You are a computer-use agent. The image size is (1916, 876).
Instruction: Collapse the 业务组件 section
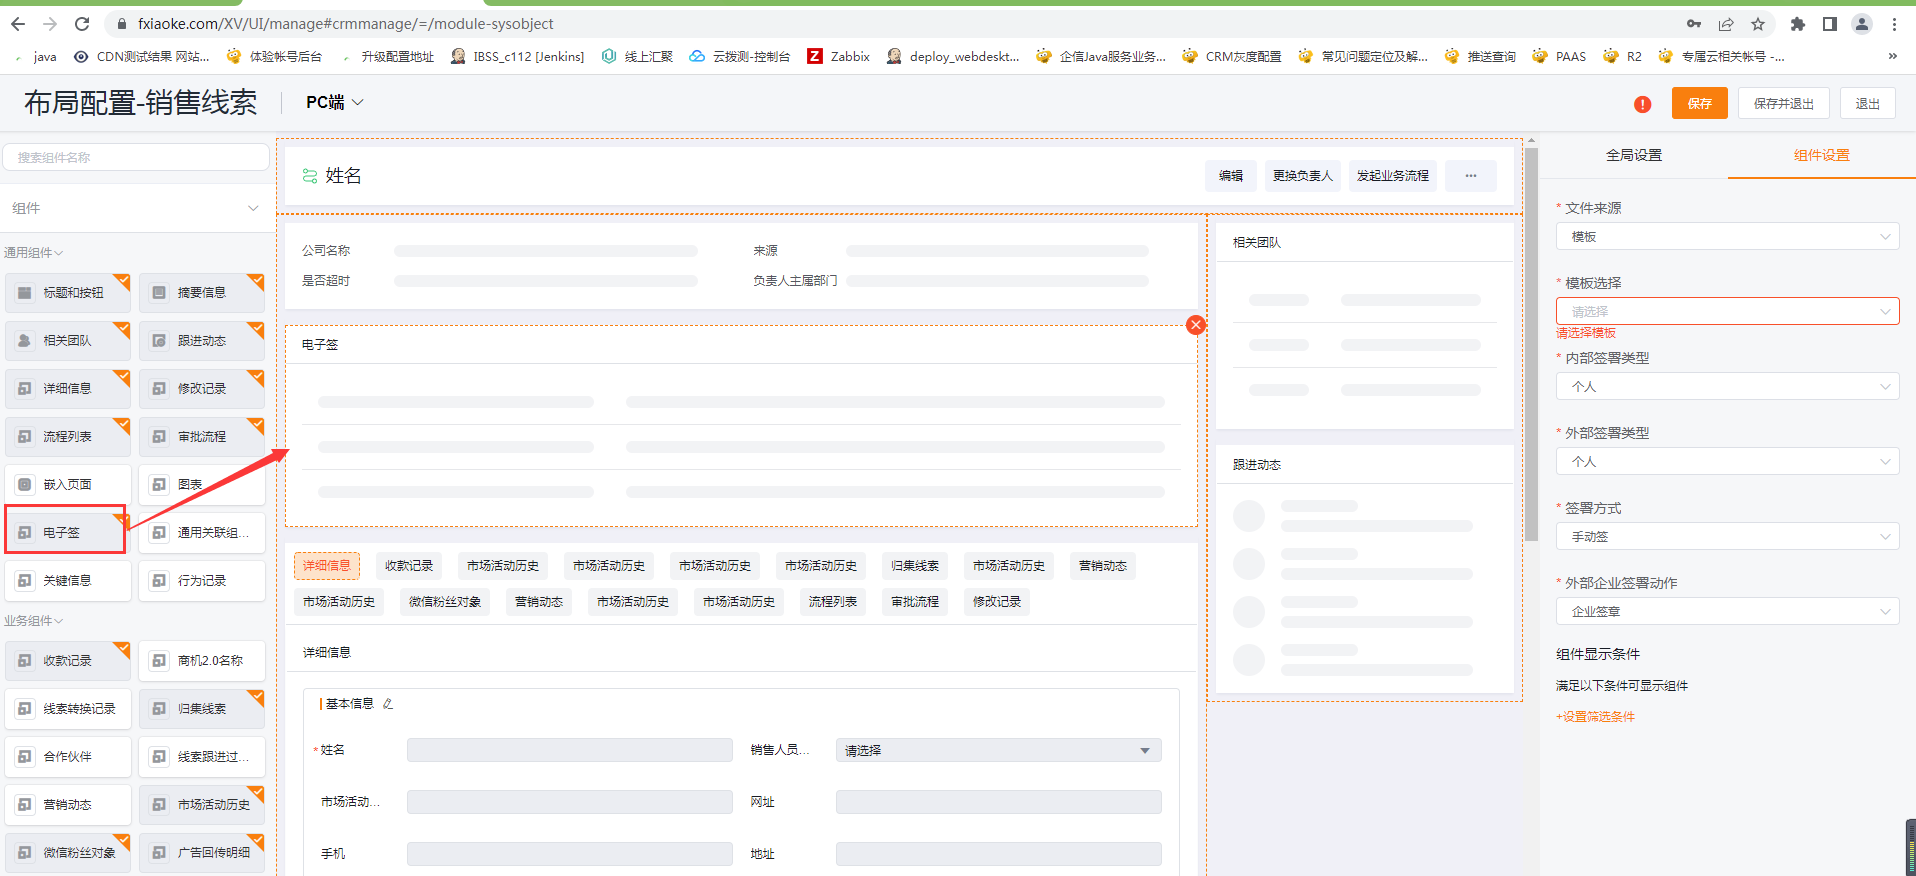point(34,621)
